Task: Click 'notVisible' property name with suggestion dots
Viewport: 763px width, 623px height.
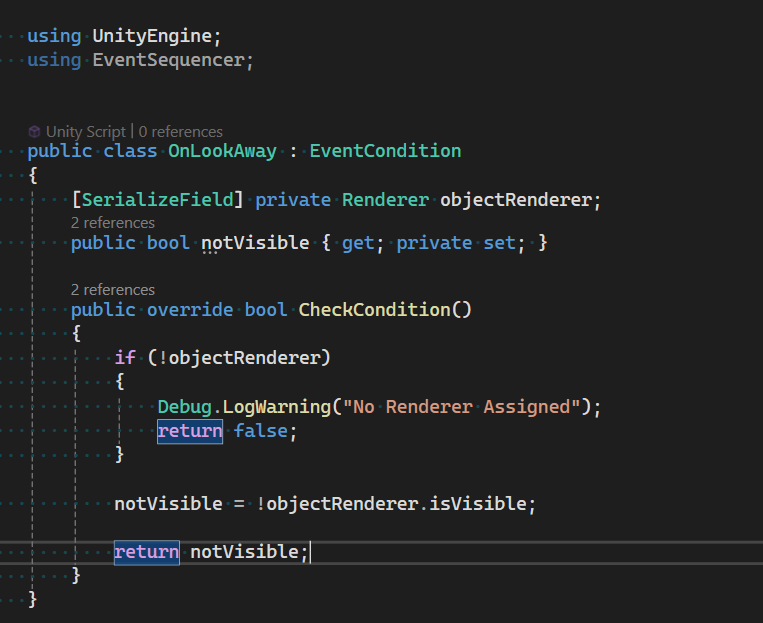Action: pyautogui.click(x=255, y=242)
